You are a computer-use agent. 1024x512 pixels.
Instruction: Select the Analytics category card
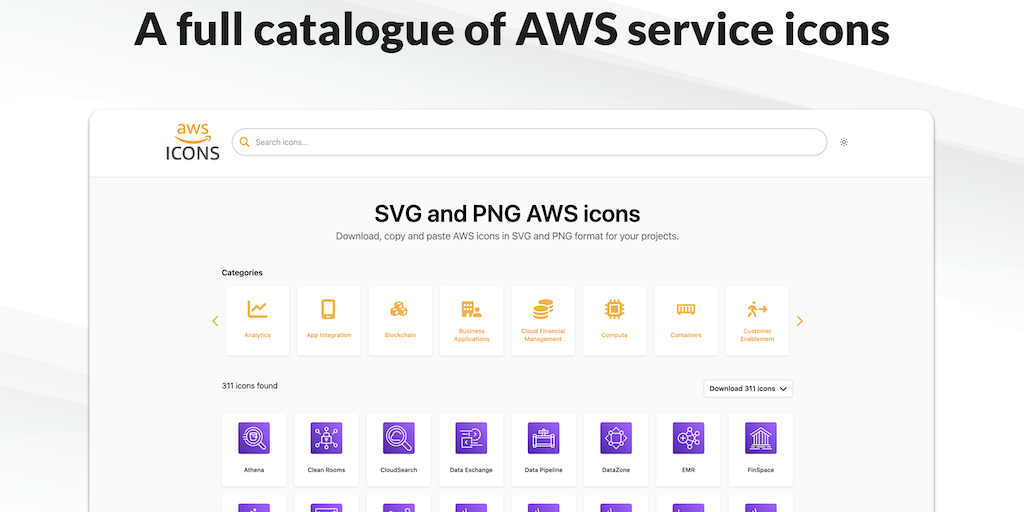(x=257, y=321)
